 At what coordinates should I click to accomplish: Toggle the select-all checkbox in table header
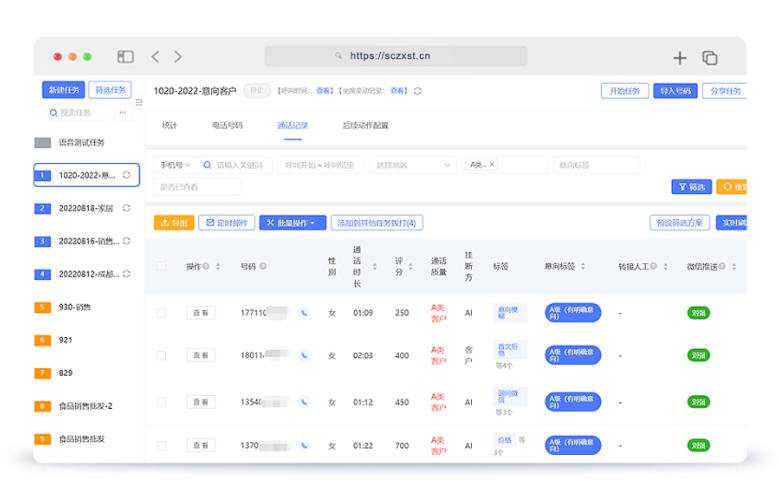161,266
